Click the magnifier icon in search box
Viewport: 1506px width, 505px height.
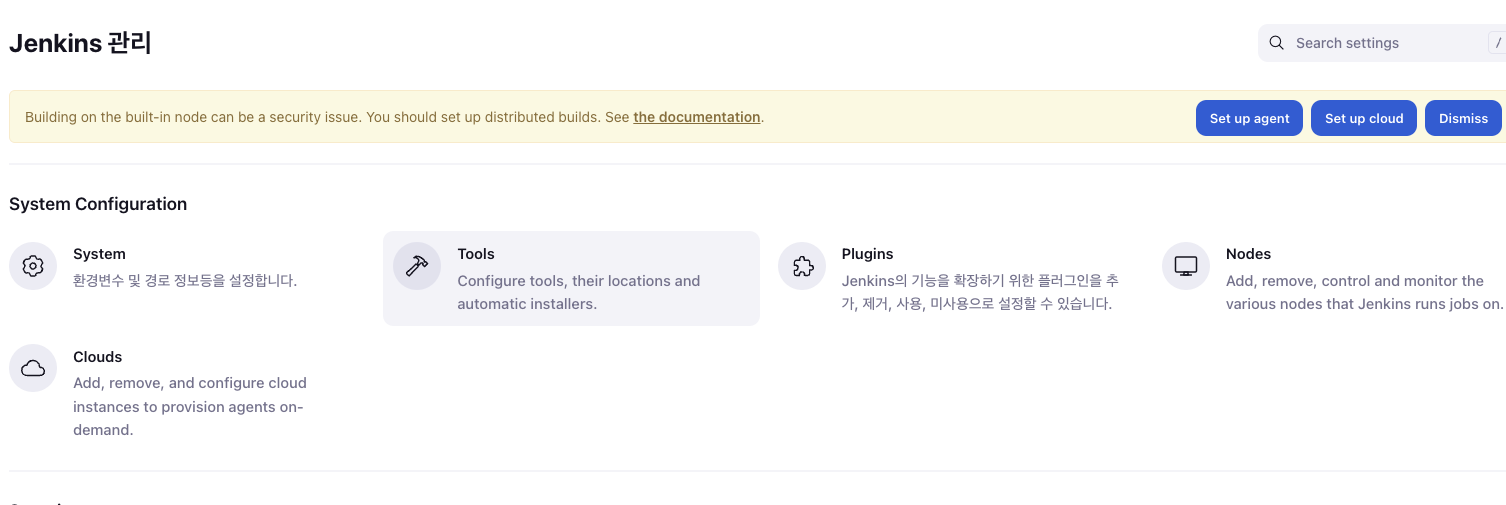point(1276,43)
